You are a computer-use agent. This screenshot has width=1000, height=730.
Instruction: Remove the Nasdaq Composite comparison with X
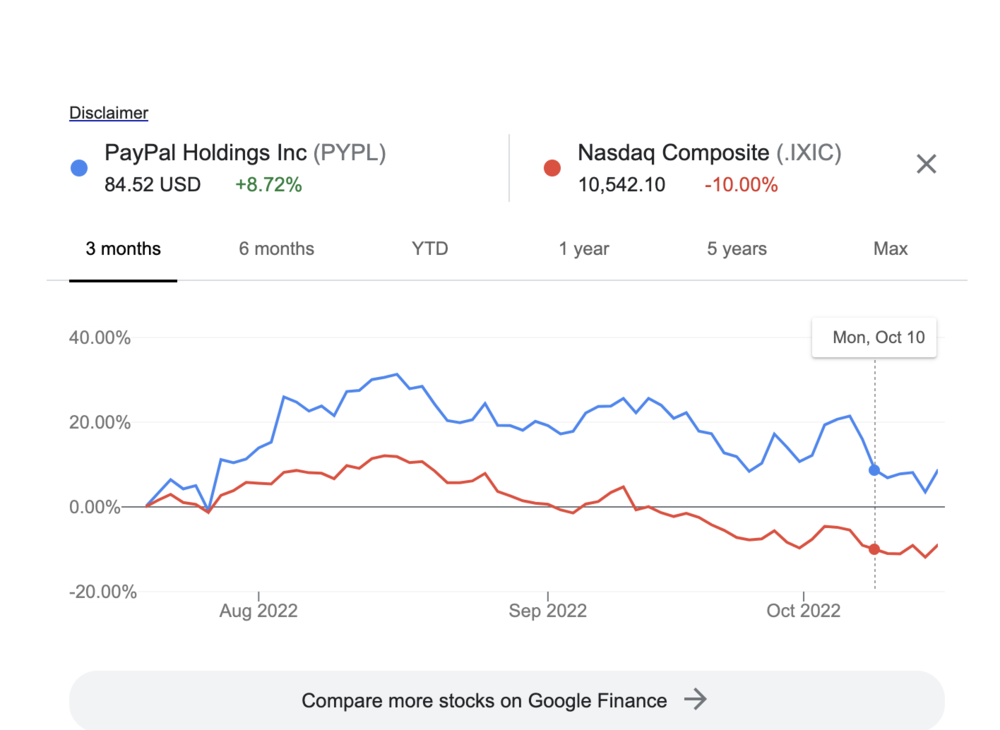(x=926, y=164)
